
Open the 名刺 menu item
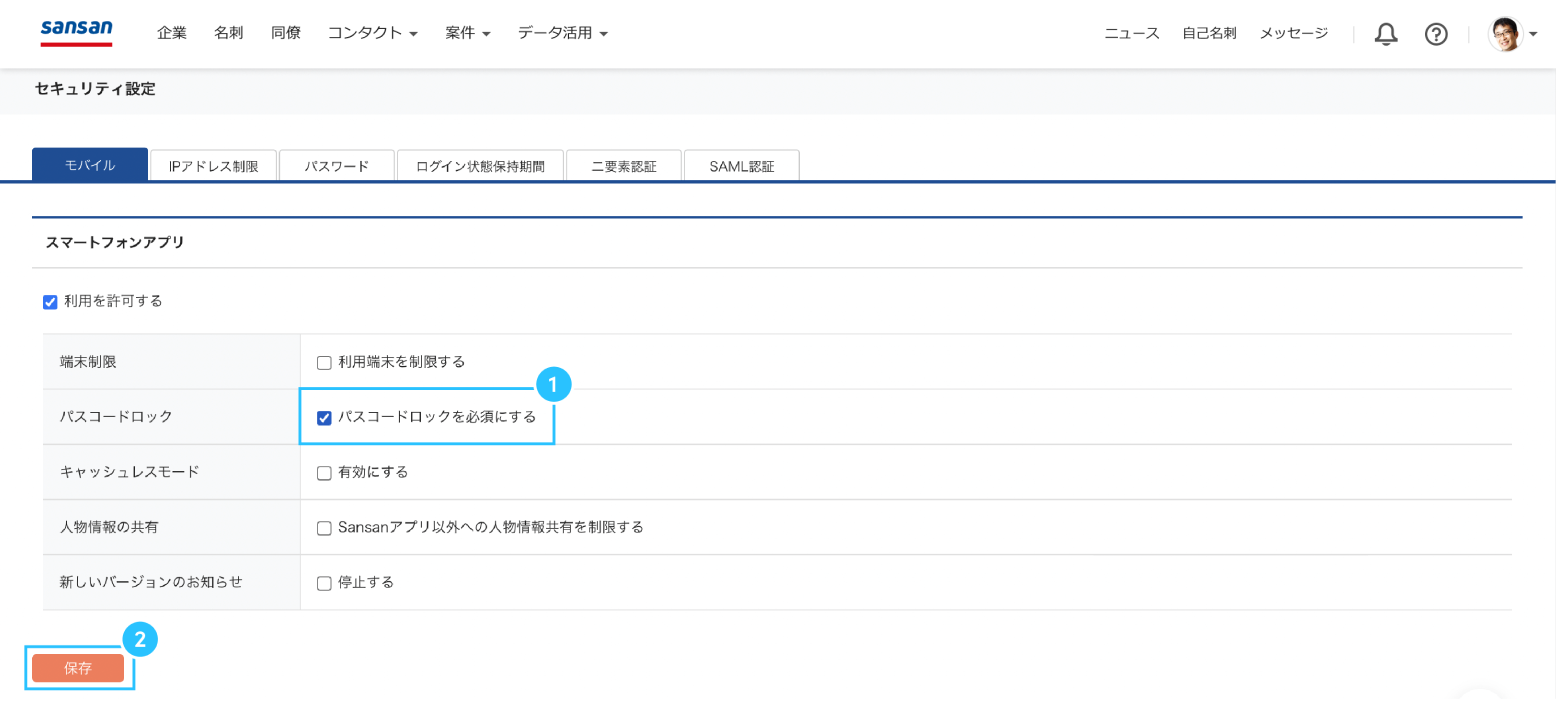pyautogui.click(x=229, y=33)
